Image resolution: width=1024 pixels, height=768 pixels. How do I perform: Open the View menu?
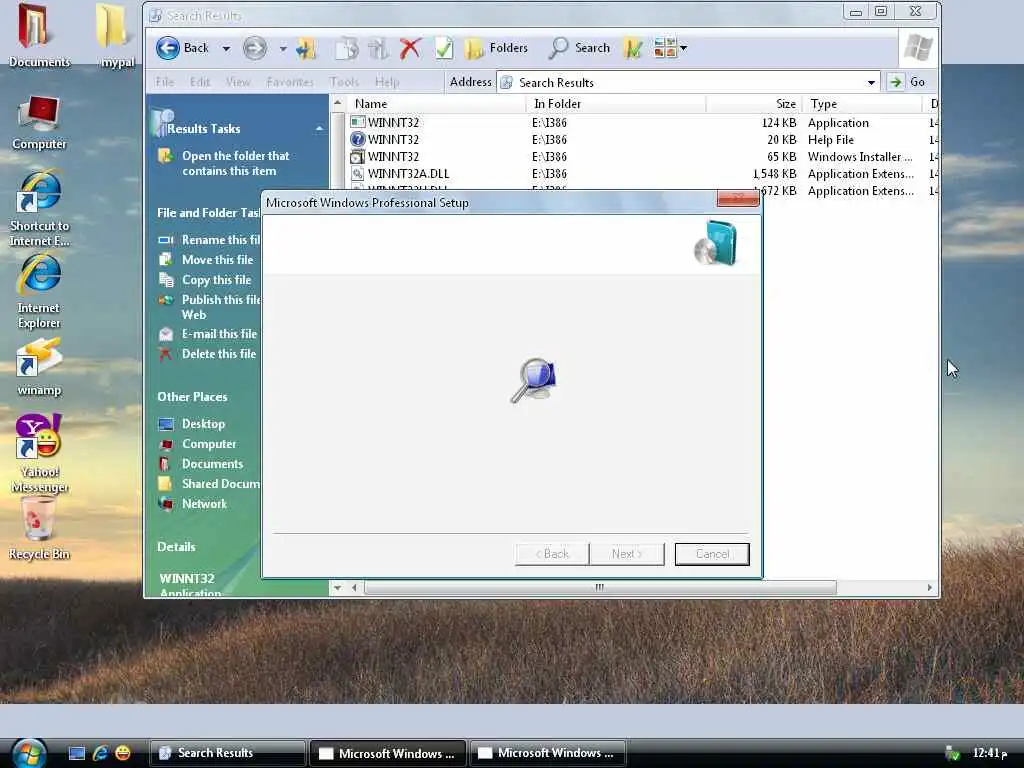[x=238, y=82]
